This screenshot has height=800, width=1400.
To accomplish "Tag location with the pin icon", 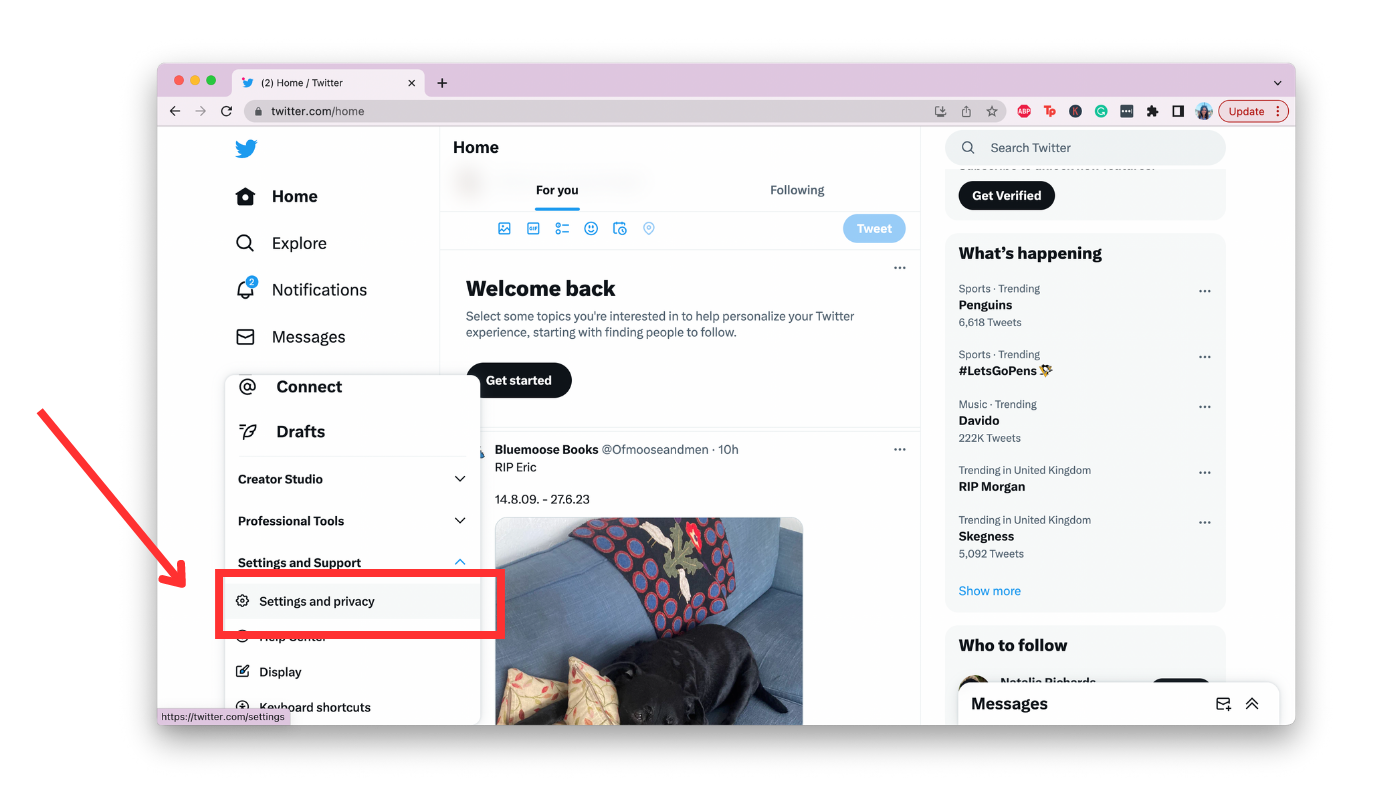I will [648, 228].
